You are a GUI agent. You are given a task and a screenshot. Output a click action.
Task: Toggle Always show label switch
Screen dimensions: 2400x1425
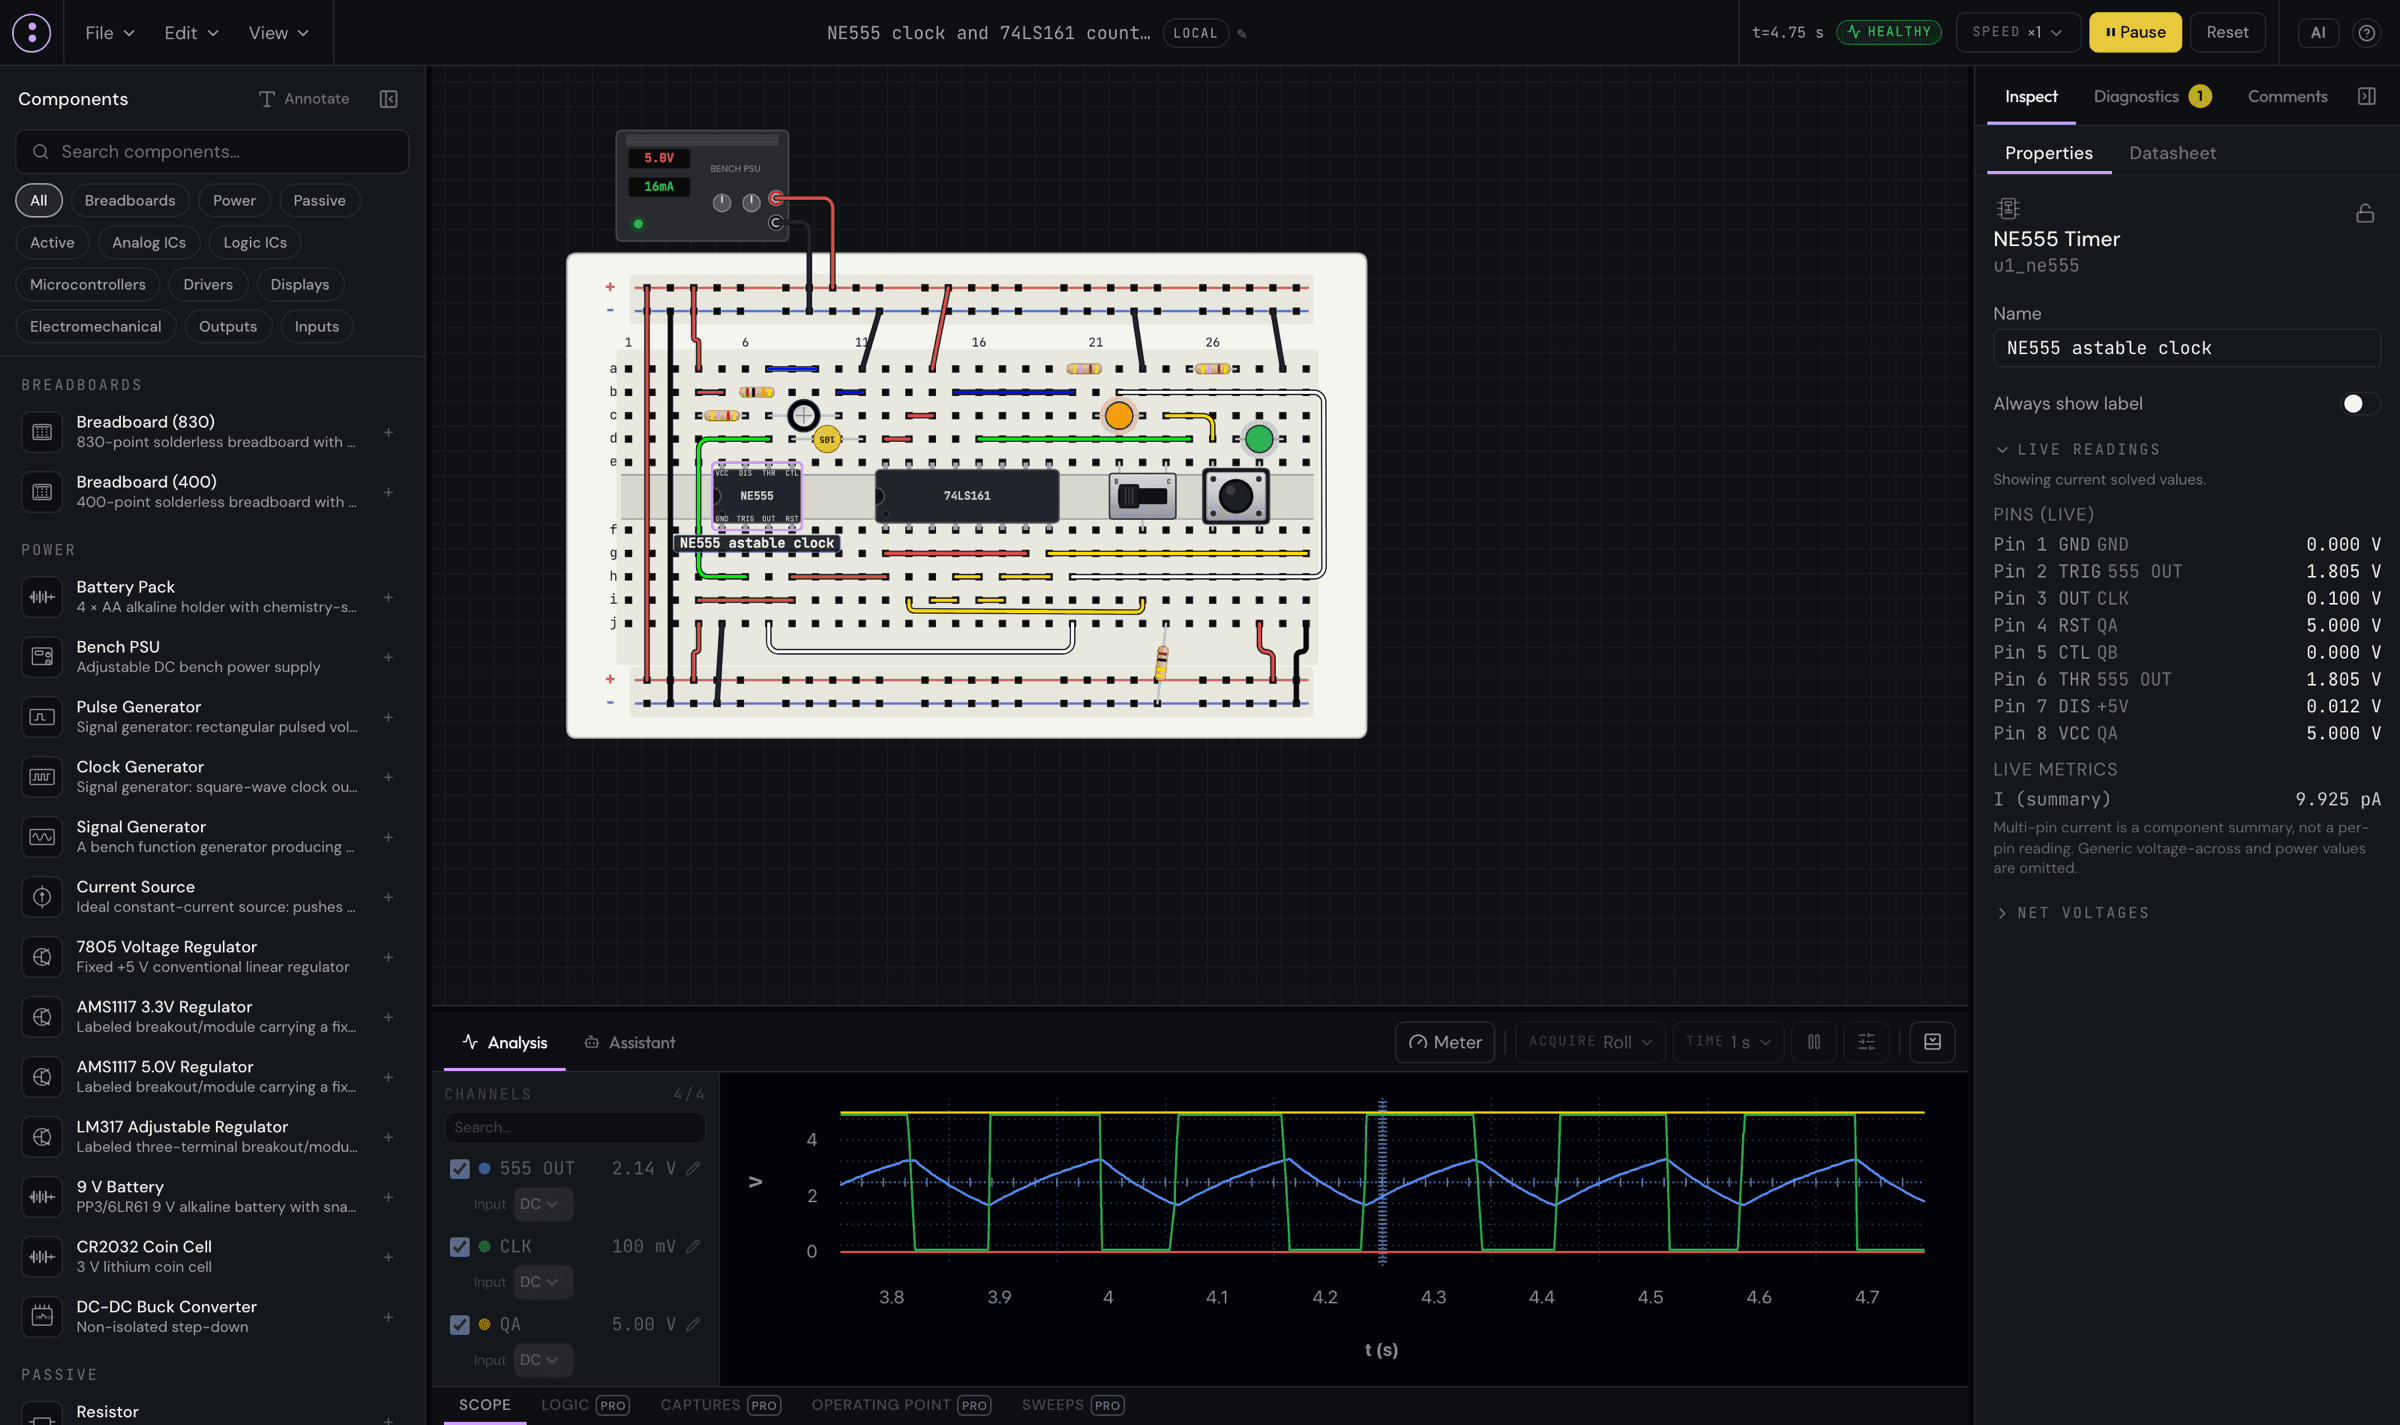click(2360, 403)
